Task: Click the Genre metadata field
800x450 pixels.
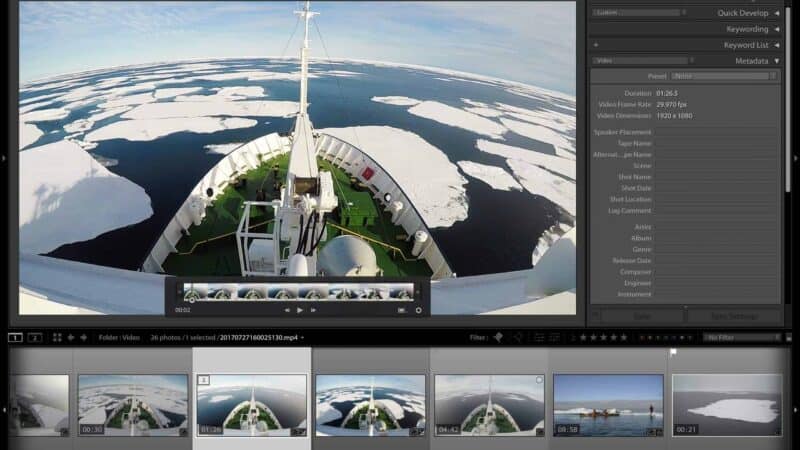Action: (x=716, y=249)
